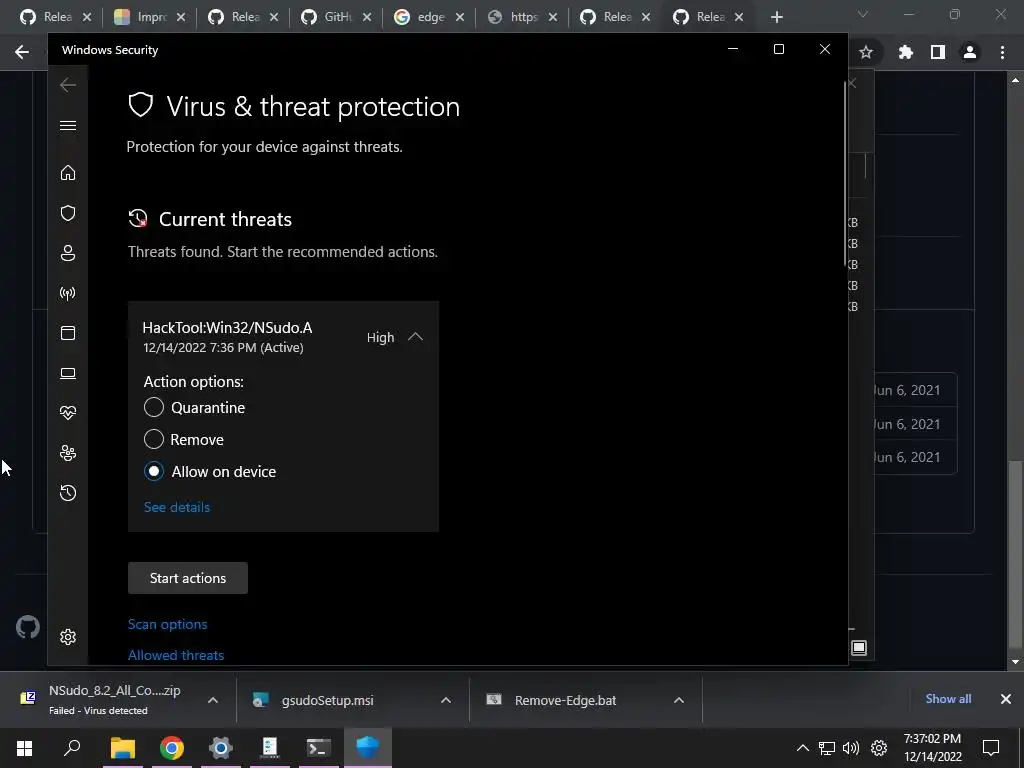This screenshot has height=768, width=1024.
Task: Open the Home section in Windows Security sidebar
Action: pos(68,173)
